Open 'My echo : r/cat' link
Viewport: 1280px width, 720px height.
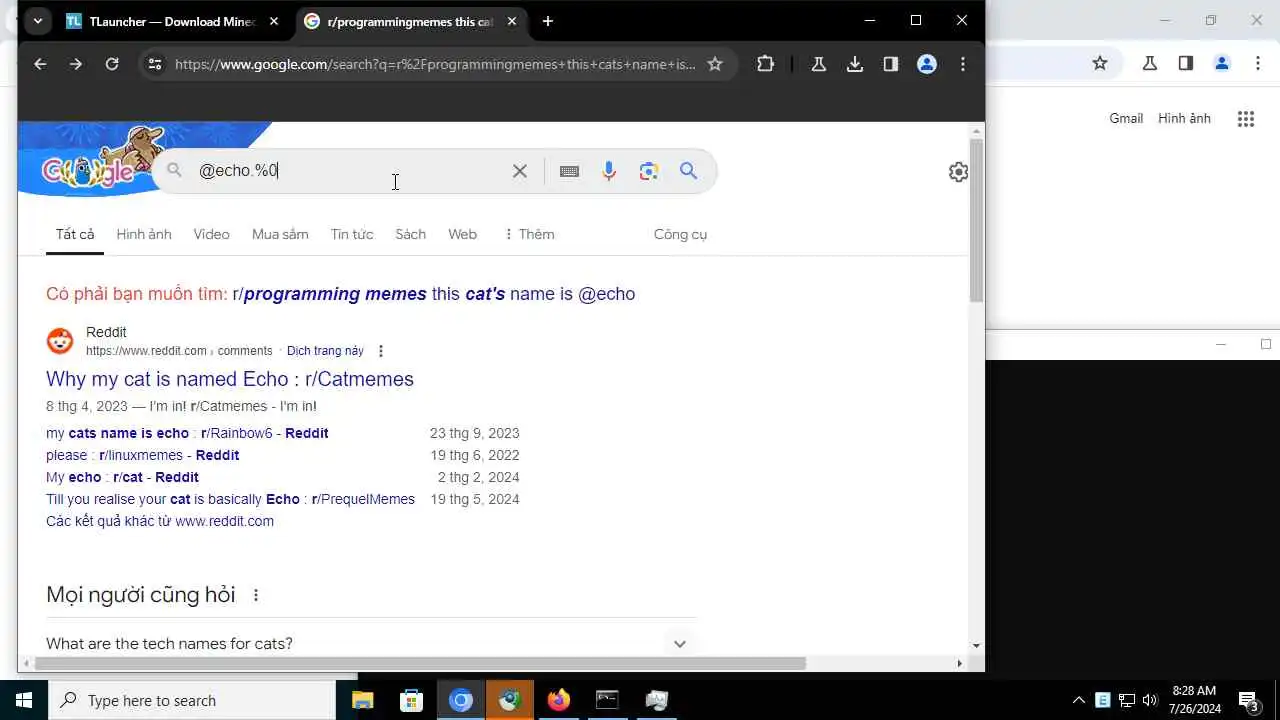(x=122, y=477)
